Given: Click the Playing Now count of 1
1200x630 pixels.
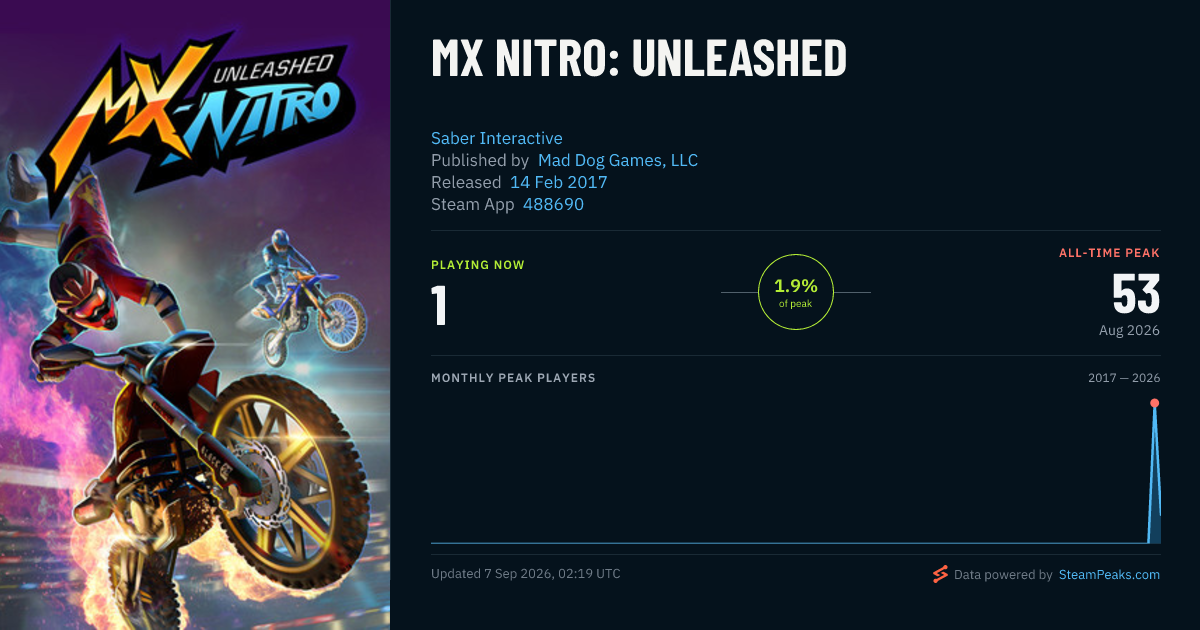Looking at the screenshot, I should [439, 306].
